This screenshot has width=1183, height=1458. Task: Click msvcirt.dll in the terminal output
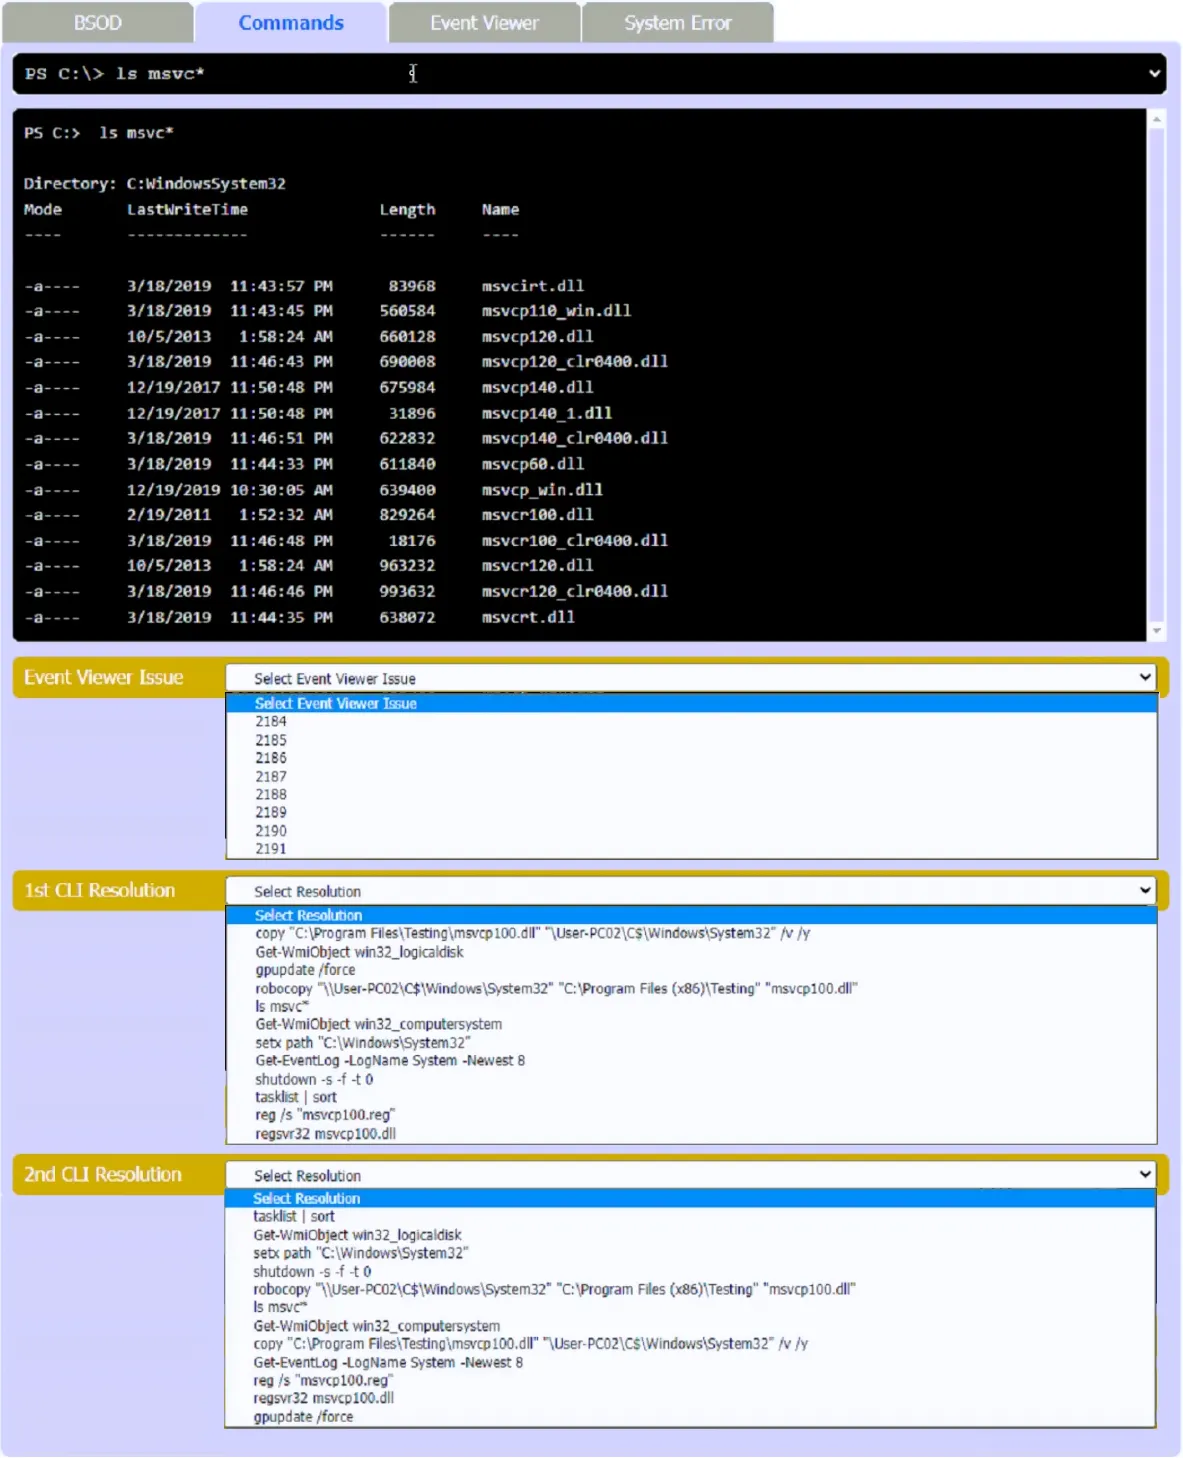[533, 286]
